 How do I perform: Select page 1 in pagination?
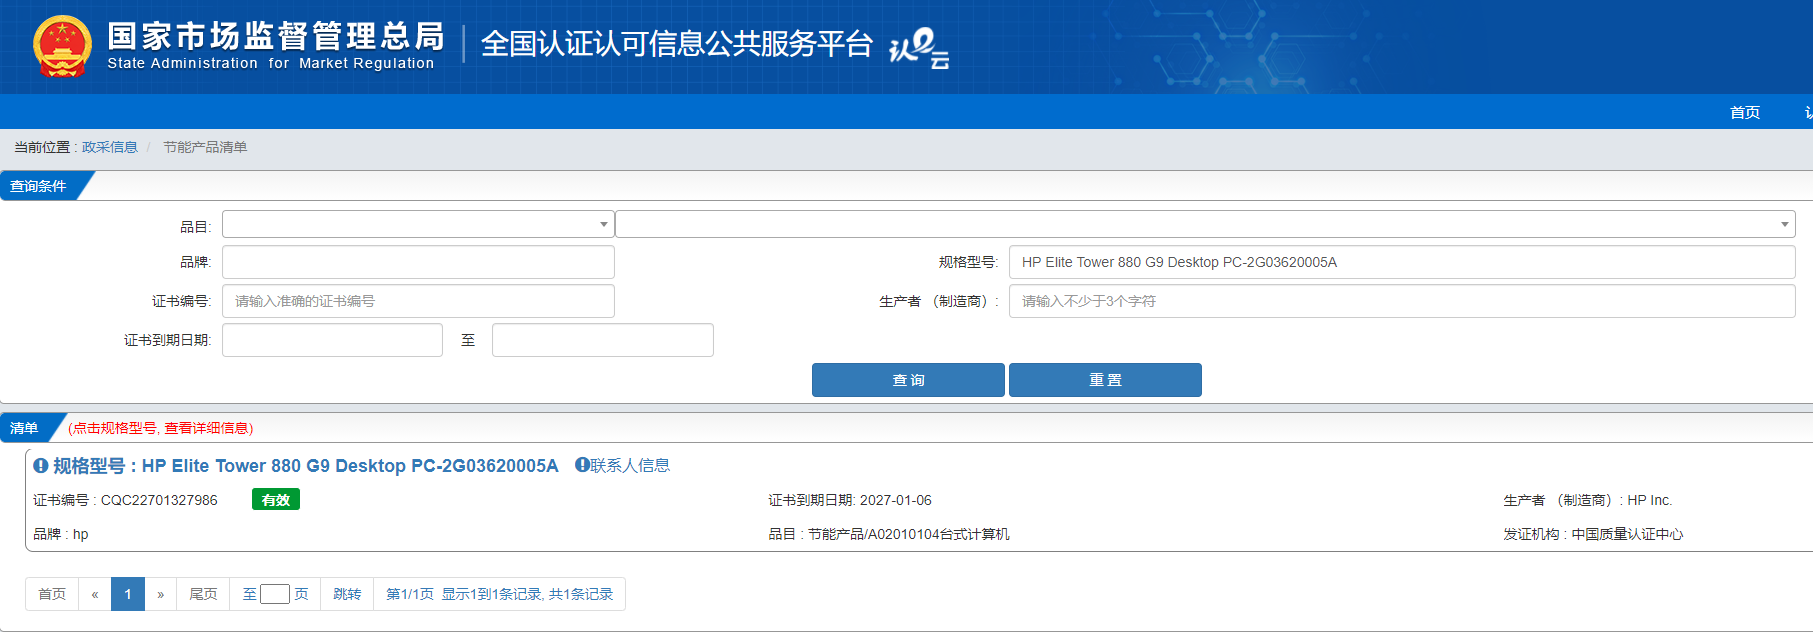click(128, 594)
